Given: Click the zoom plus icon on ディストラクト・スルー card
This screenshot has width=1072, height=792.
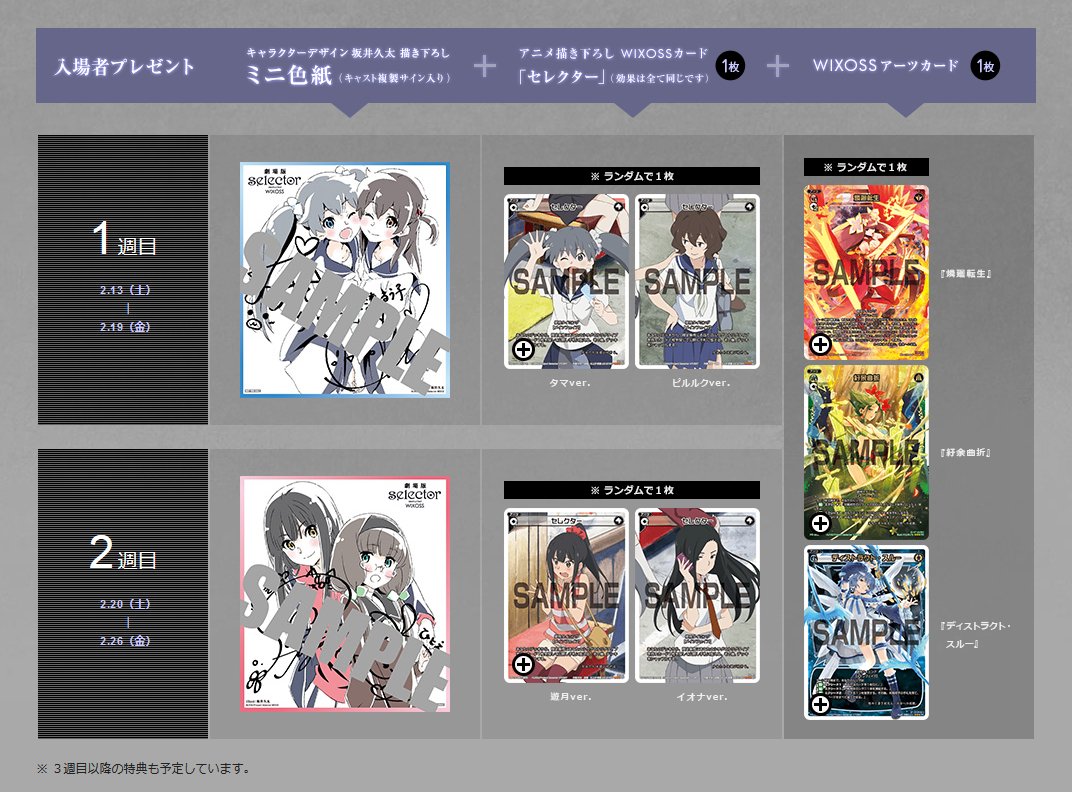Looking at the screenshot, I should pos(820,704).
